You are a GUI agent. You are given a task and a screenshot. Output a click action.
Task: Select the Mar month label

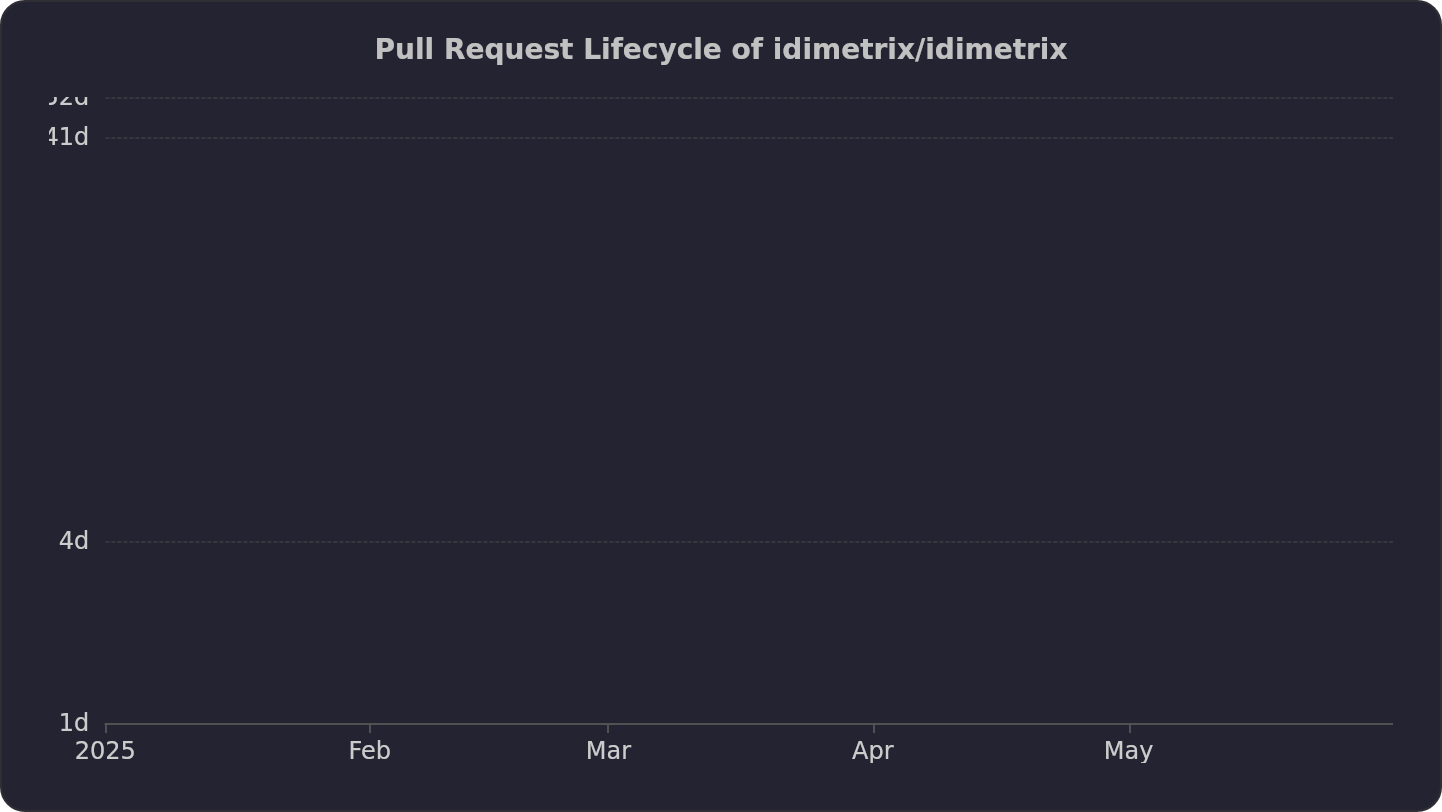[608, 751]
